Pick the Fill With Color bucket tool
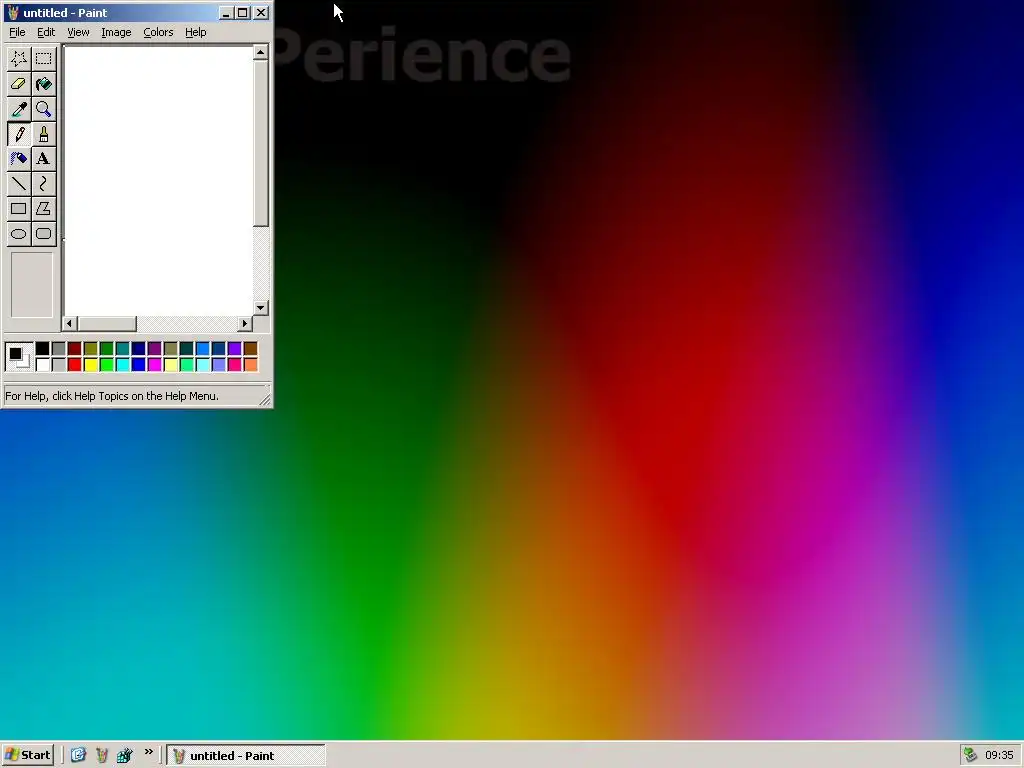Screen dimensions: 1024x768 (43, 84)
